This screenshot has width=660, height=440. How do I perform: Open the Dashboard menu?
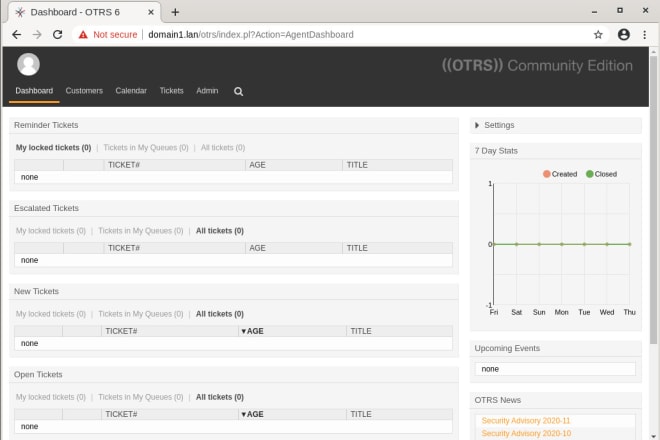(34, 91)
